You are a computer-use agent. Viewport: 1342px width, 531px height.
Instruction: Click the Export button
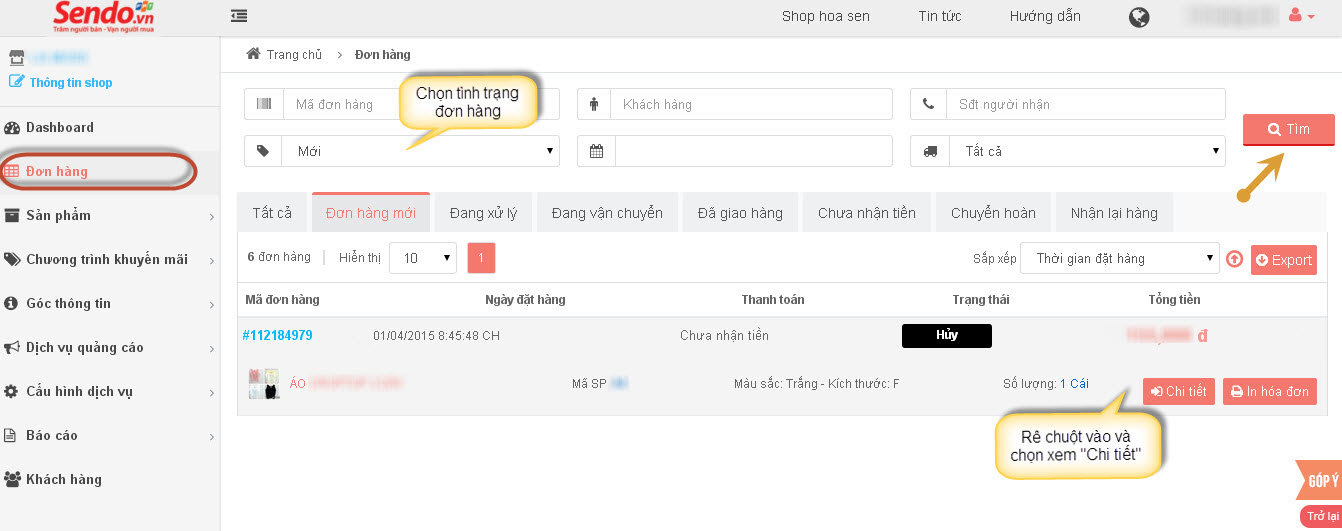point(1284,259)
